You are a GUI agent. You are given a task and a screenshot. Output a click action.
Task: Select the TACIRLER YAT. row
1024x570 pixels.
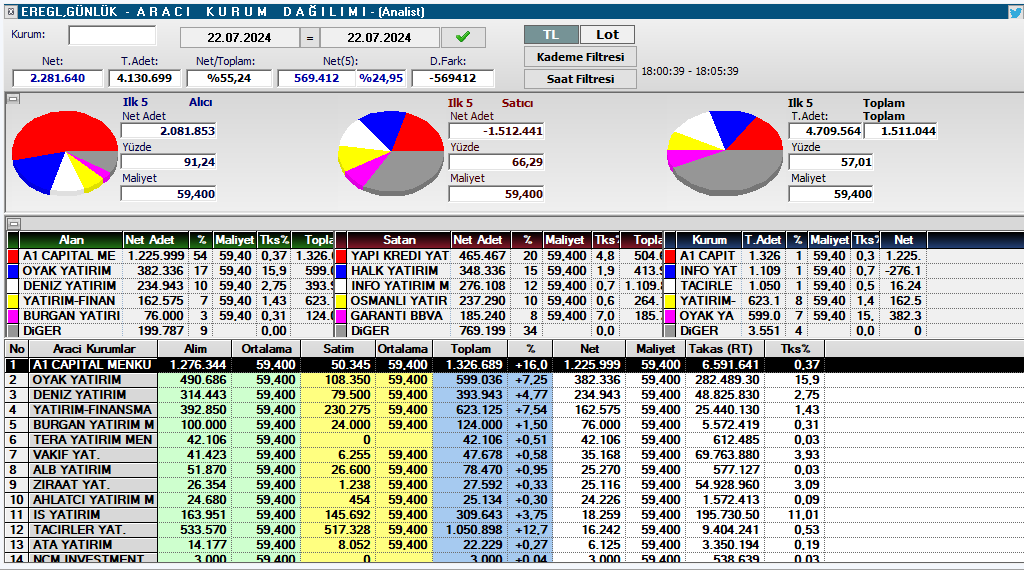[x=513, y=530]
